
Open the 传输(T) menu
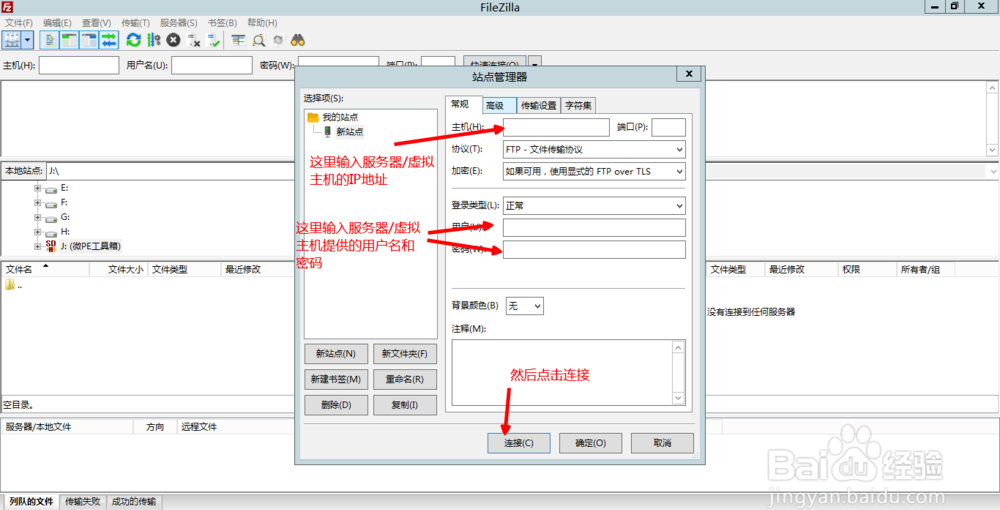[135, 23]
